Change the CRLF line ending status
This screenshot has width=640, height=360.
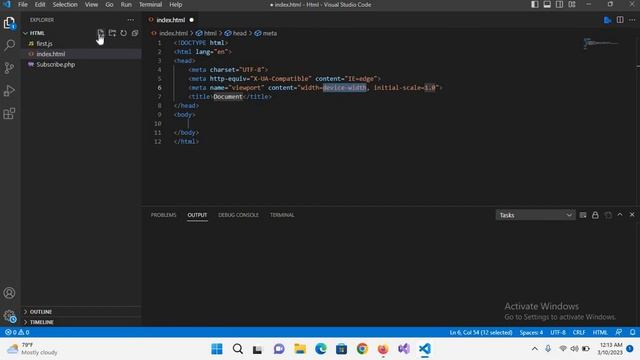[579, 332]
